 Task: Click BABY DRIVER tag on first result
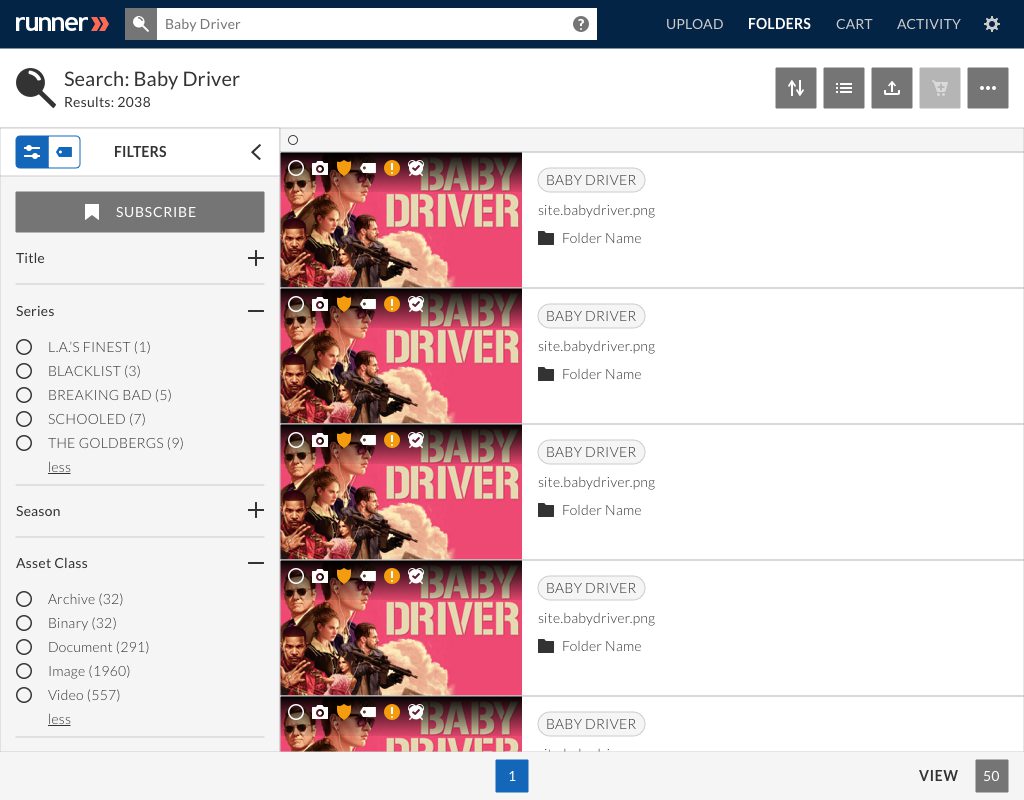pyautogui.click(x=591, y=180)
